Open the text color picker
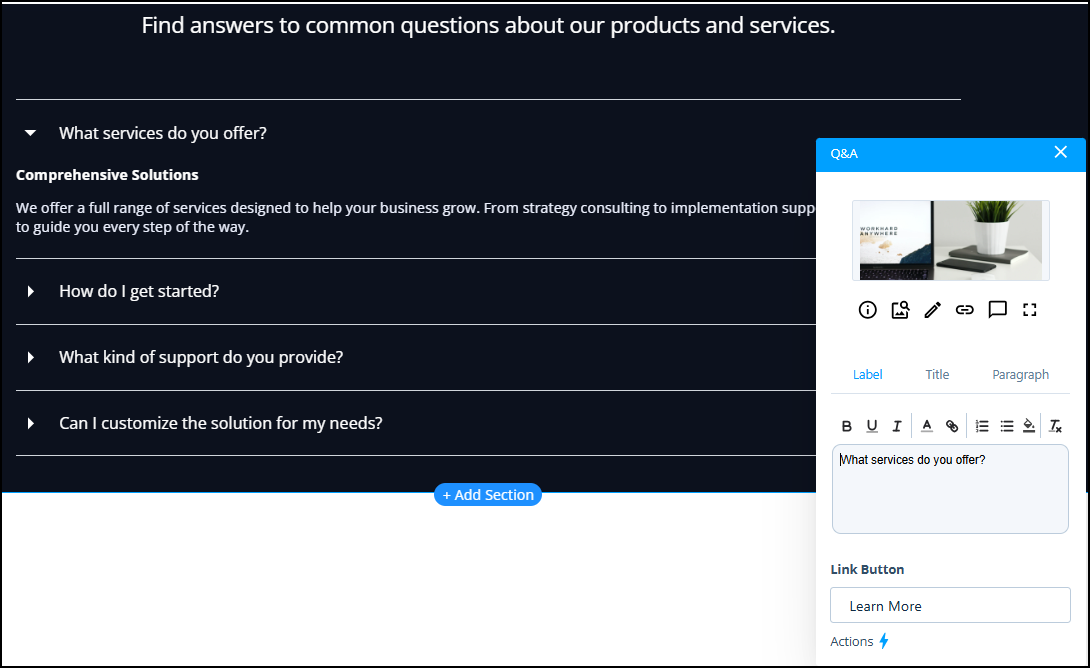The width and height of the screenshot is (1090, 668). [927, 426]
